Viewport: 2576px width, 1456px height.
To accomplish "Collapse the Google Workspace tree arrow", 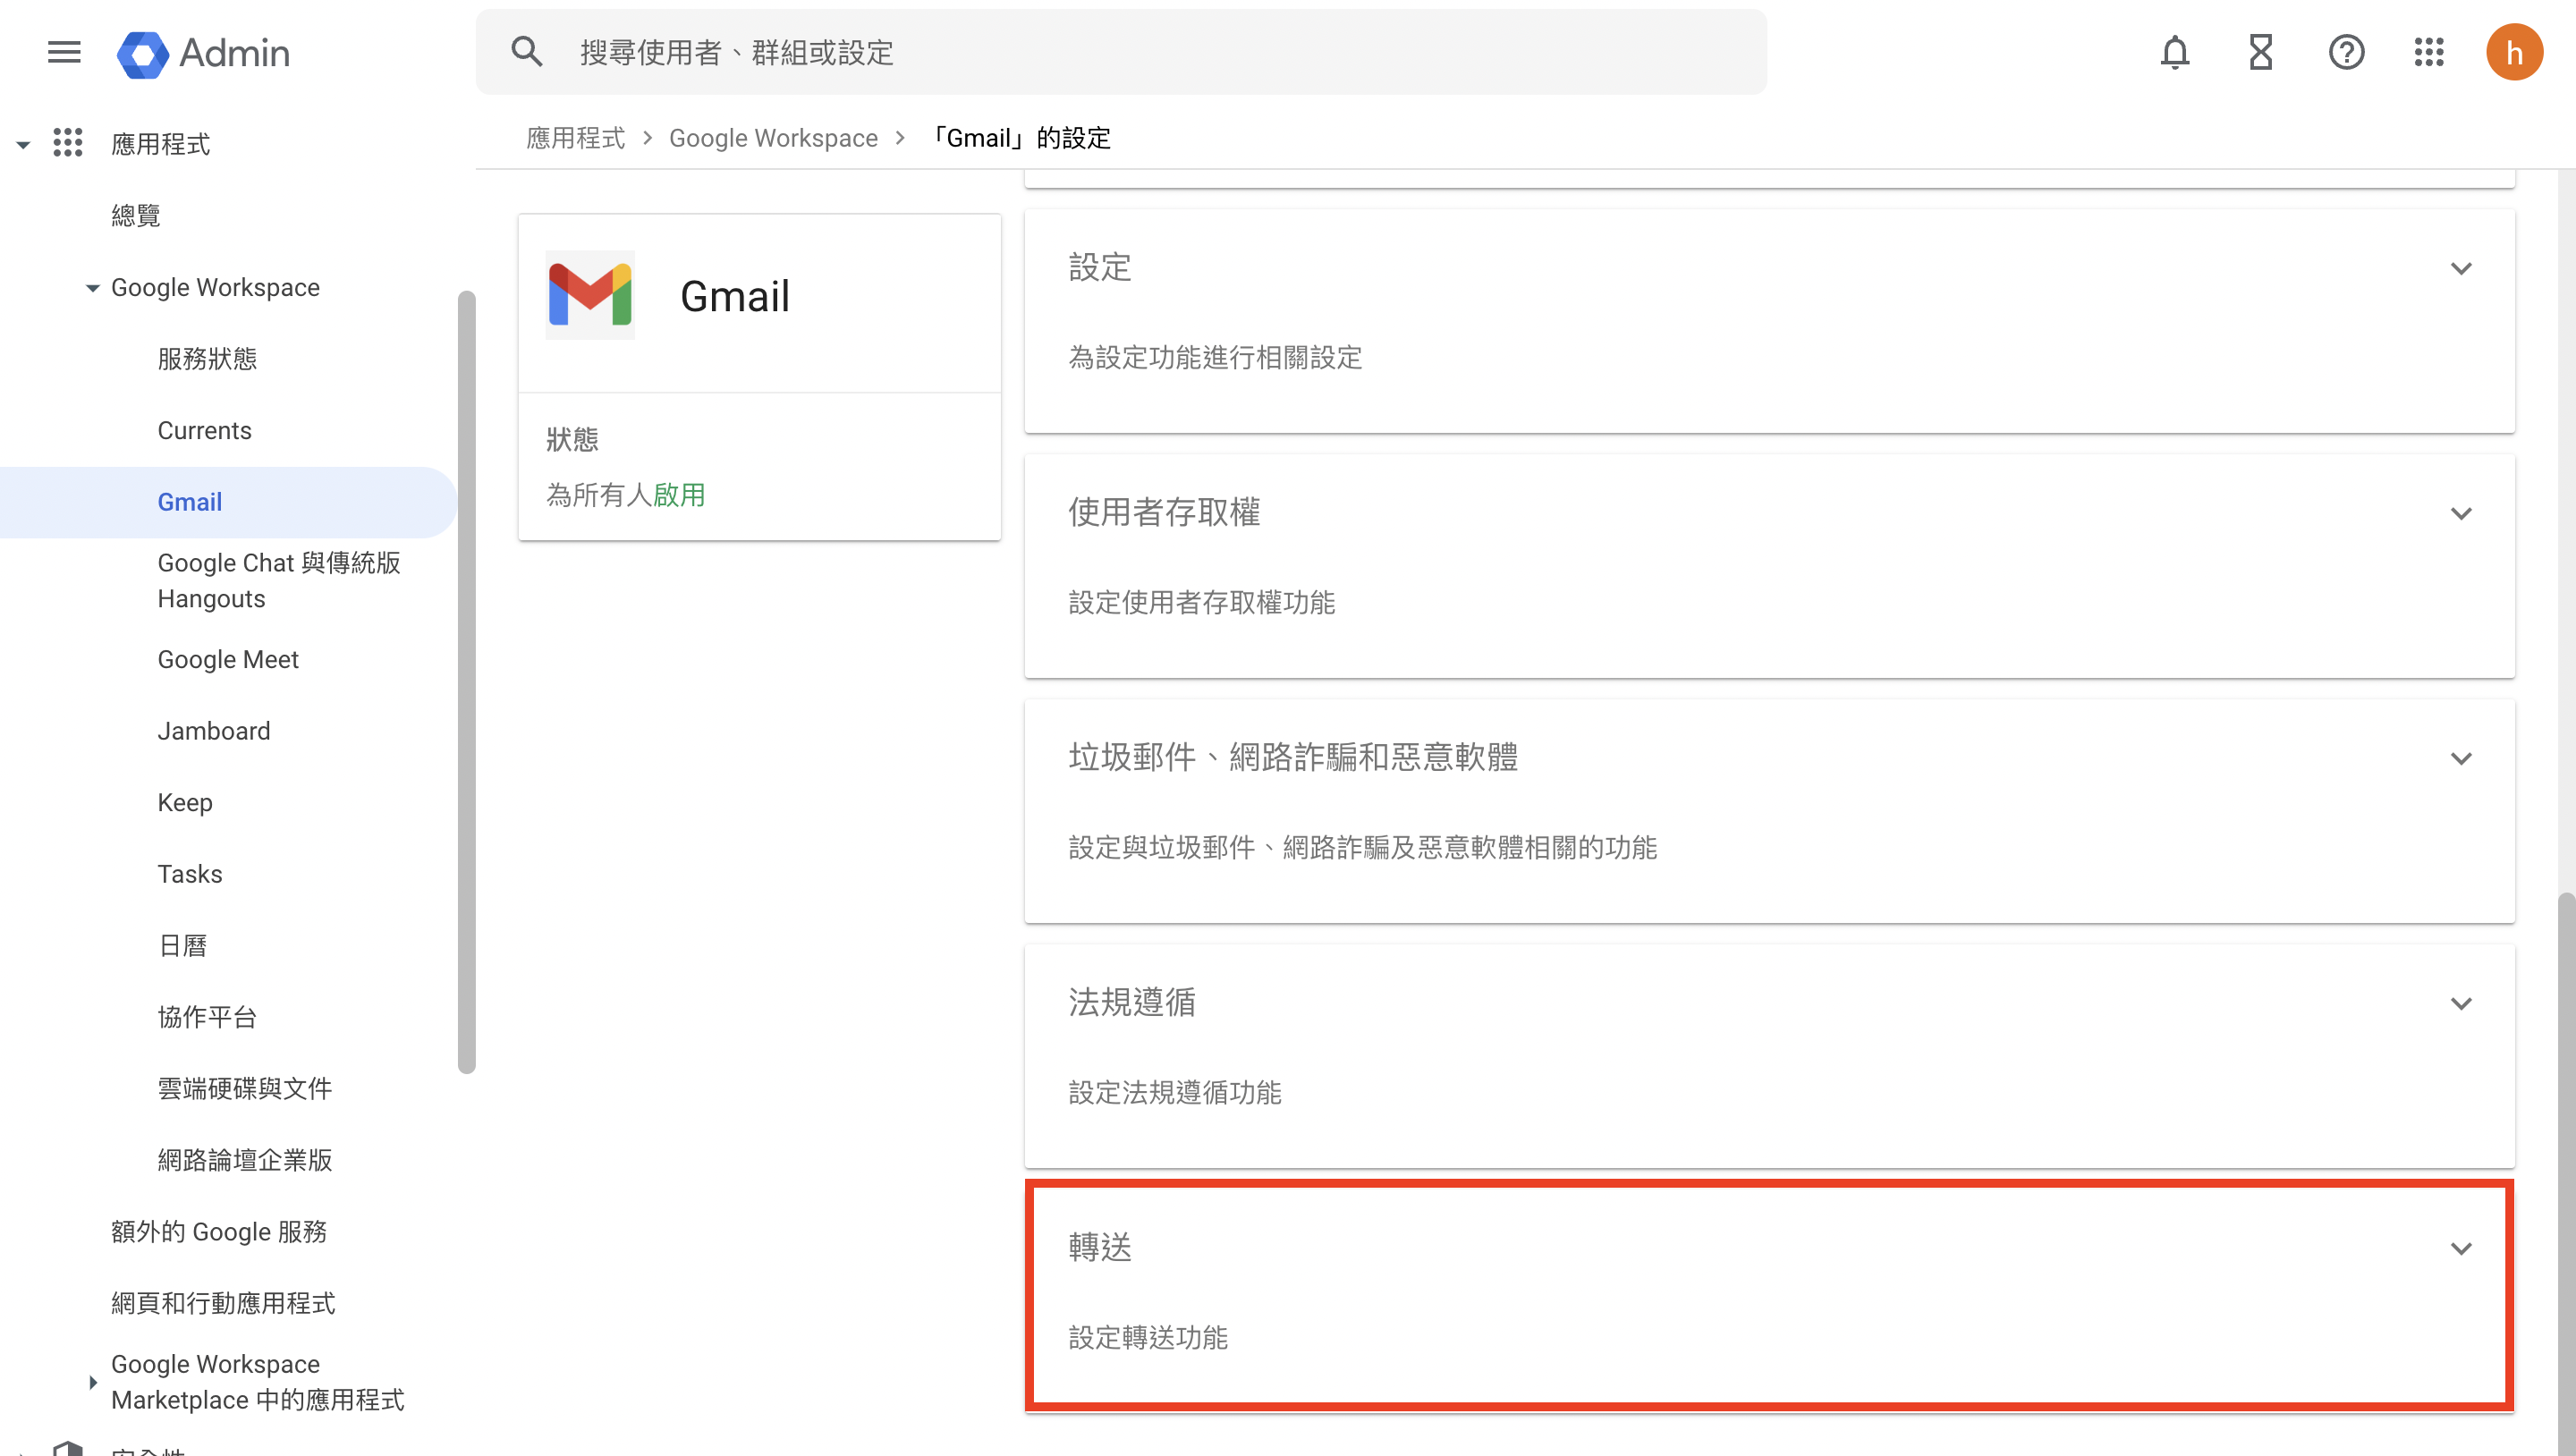I will point(92,288).
